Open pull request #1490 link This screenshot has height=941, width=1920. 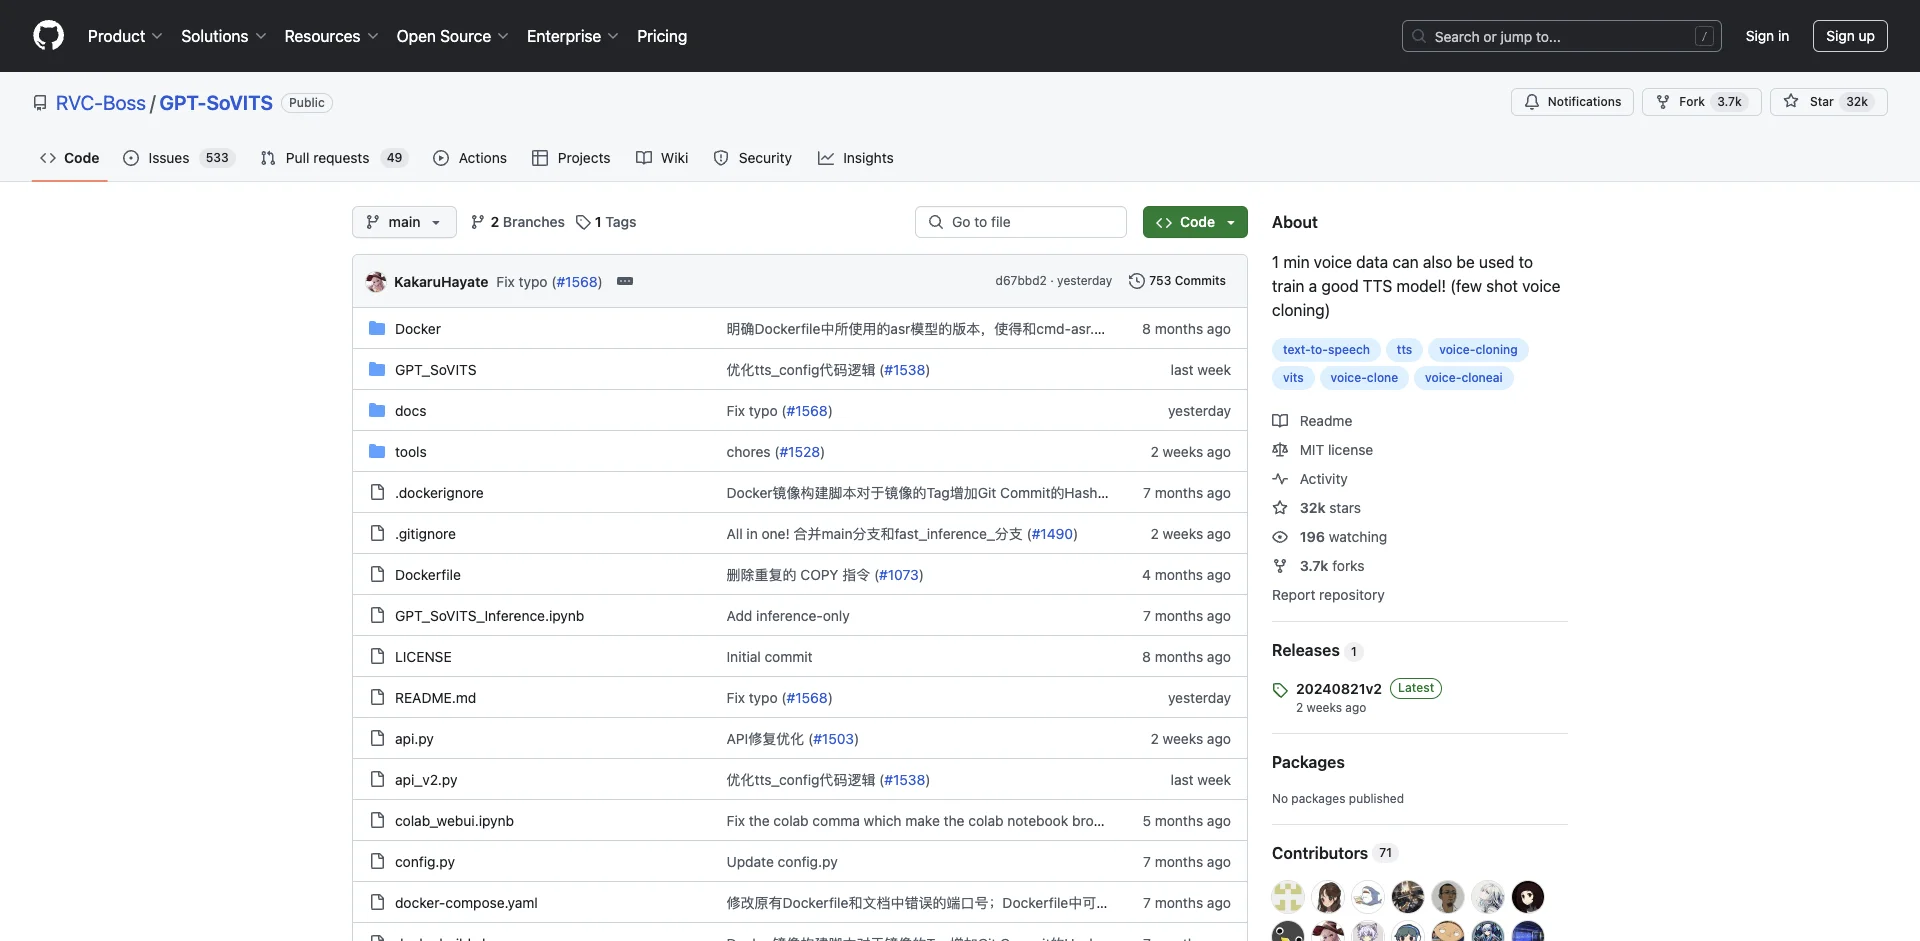click(x=1052, y=534)
